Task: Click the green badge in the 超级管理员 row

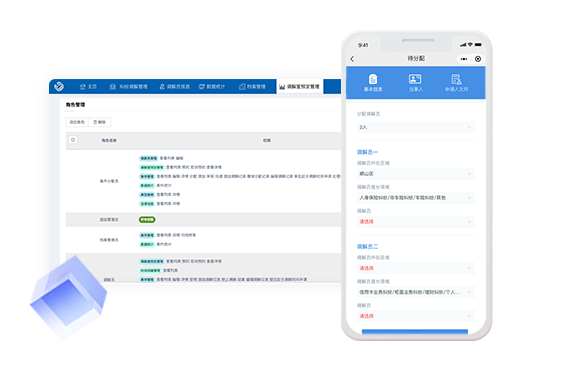Action: click(x=147, y=219)
